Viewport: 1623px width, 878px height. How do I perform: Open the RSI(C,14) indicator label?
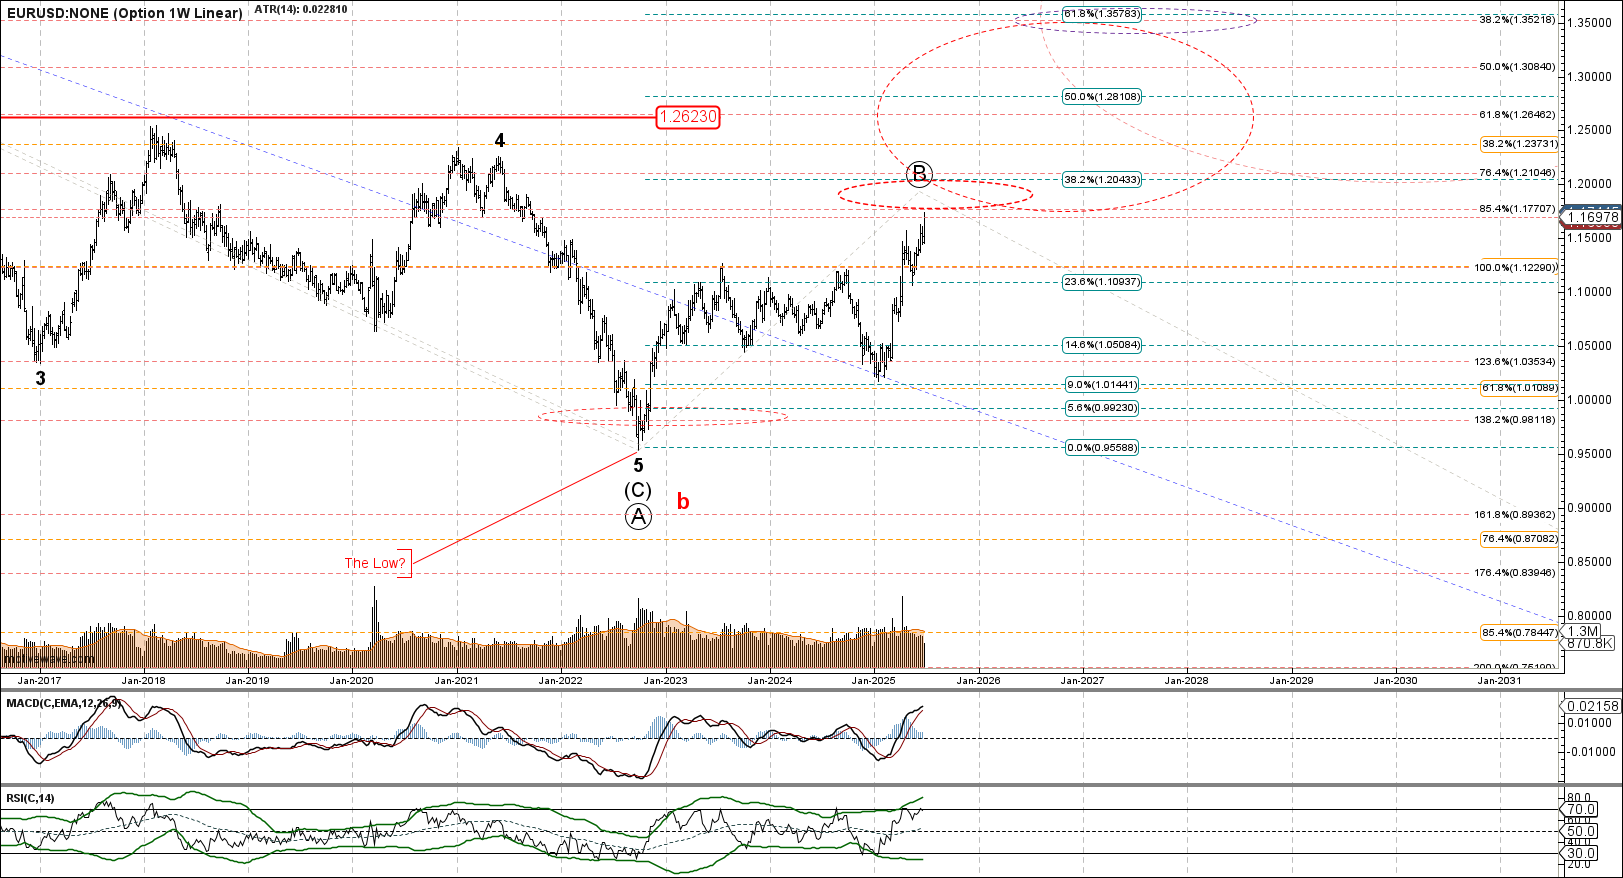tap(31, 797)
